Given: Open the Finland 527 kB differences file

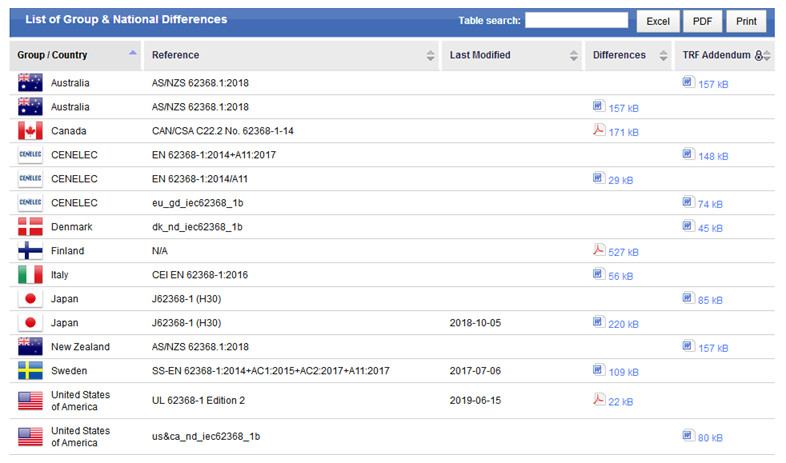Looking at the screenshot, I should [x=624, y=252].
